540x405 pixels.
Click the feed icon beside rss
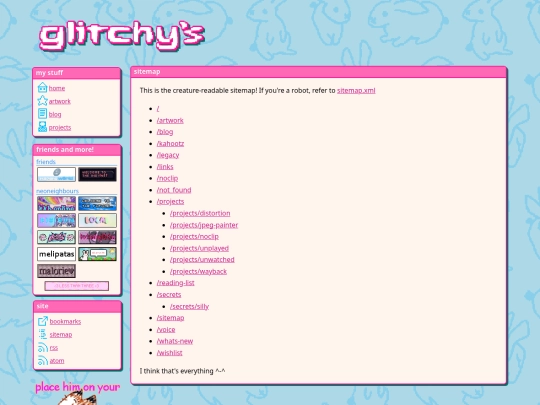43,347
